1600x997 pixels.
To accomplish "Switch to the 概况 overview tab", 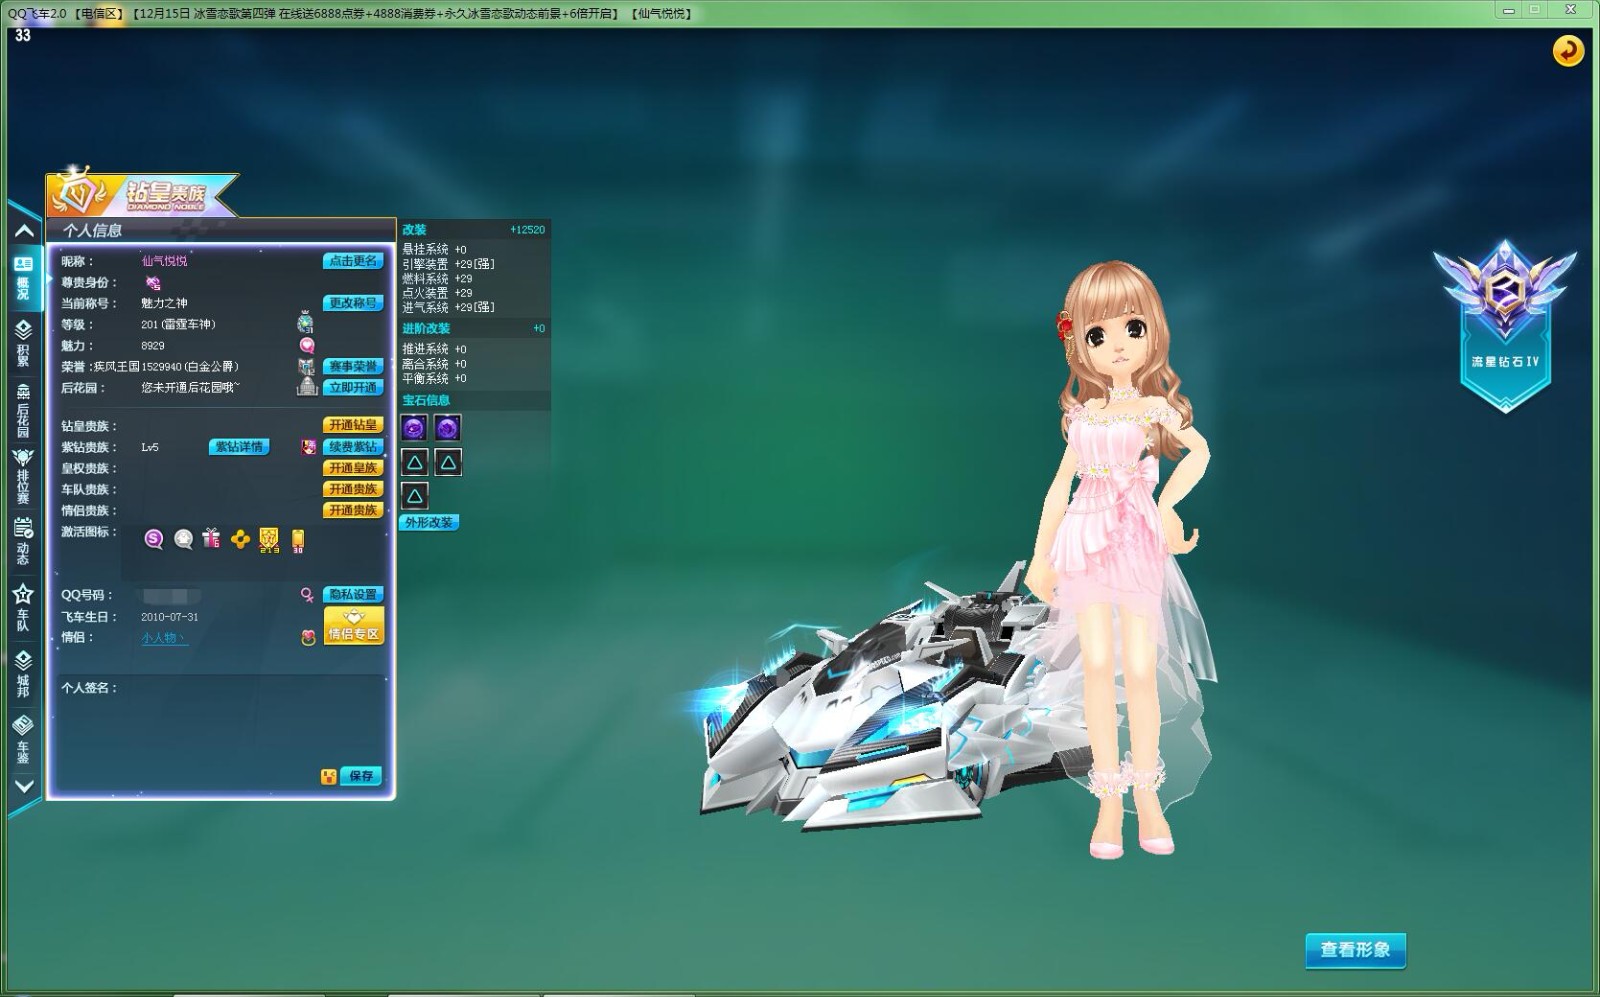I will [23, 277].
